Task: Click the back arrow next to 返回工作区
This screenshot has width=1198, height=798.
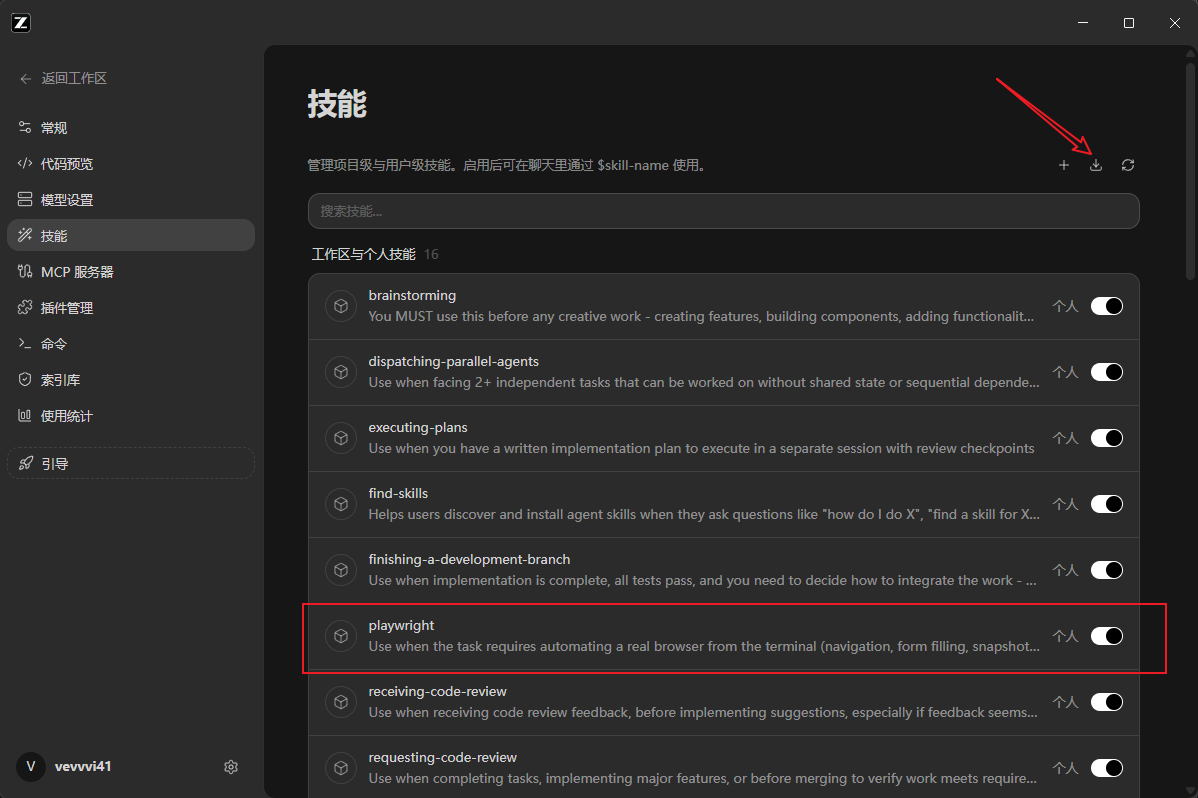Action: pos(26,79)
